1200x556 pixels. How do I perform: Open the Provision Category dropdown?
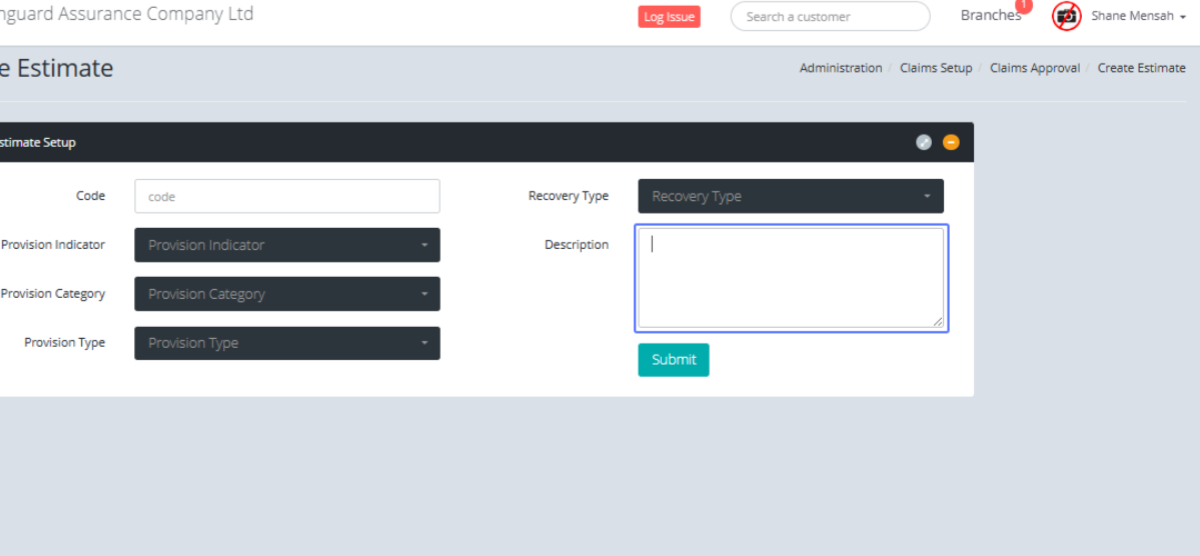tap(287, 294)
